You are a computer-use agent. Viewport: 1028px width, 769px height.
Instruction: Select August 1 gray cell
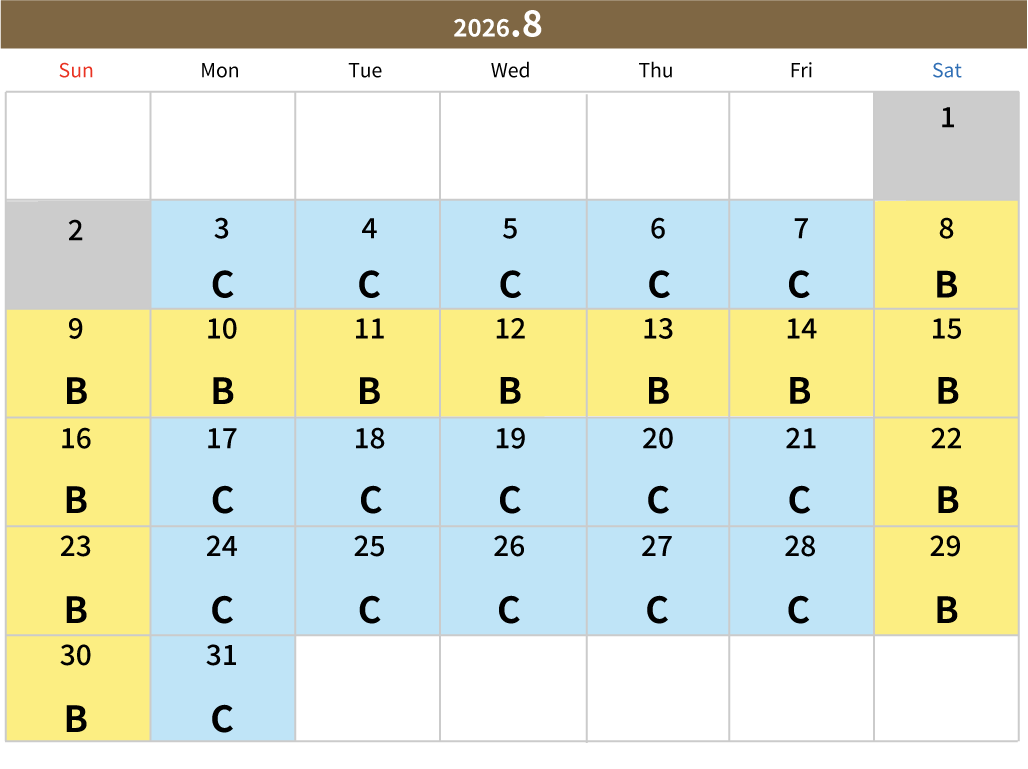946,146
